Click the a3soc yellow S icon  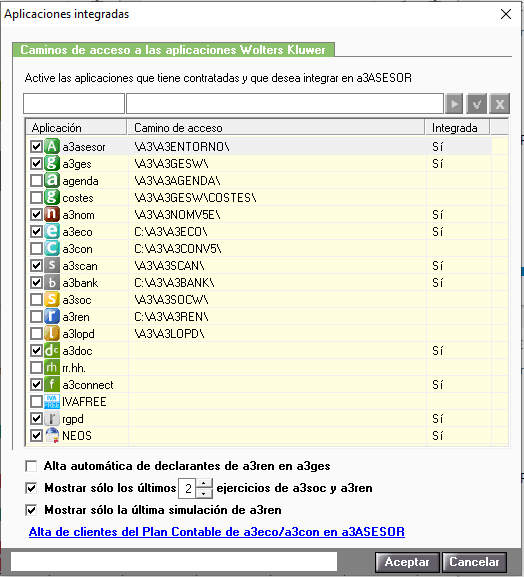tap(52, 299)
